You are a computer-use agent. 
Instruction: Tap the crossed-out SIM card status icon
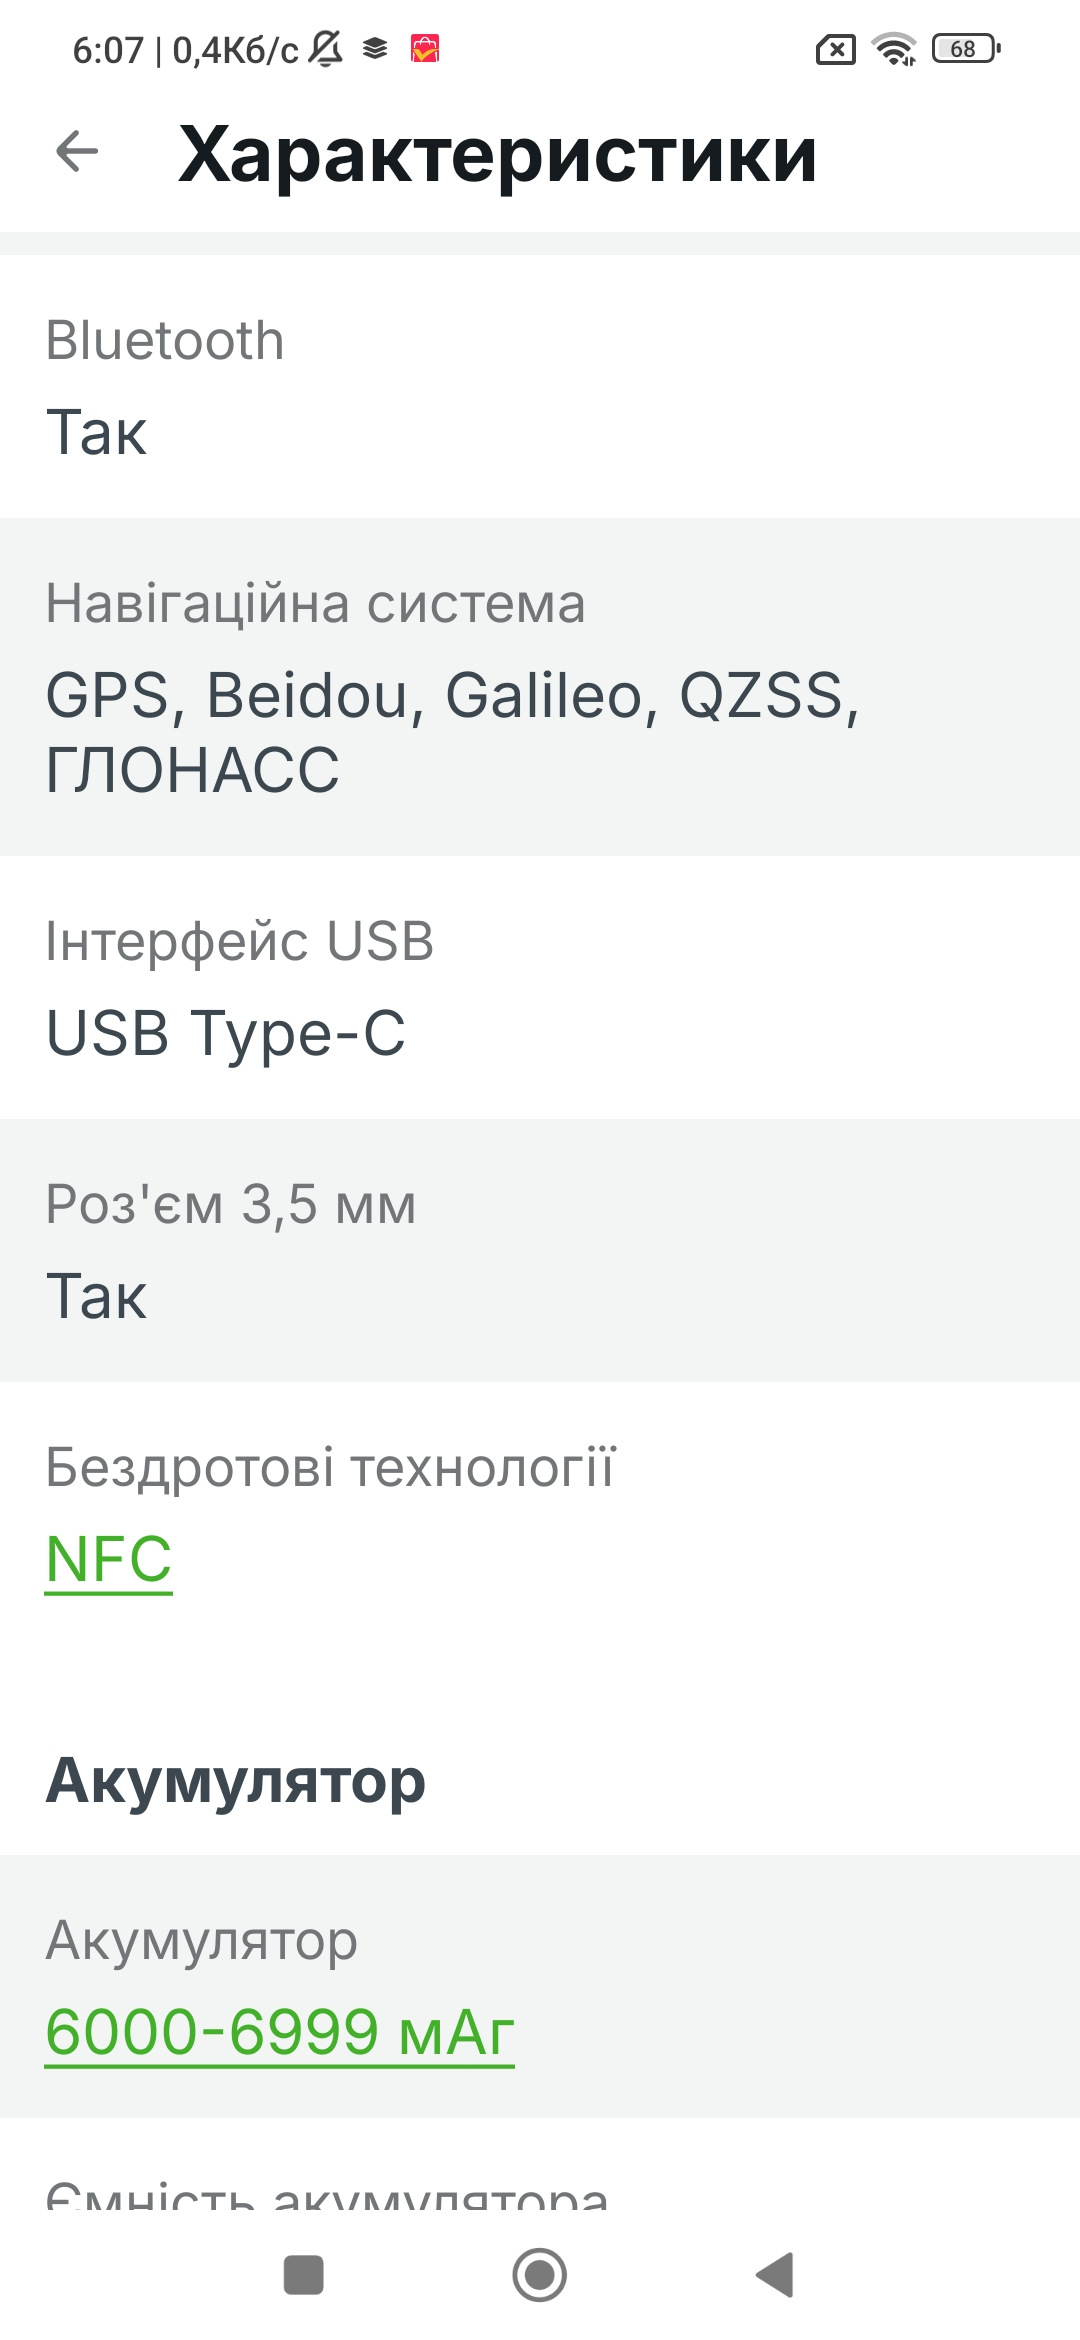836,49
